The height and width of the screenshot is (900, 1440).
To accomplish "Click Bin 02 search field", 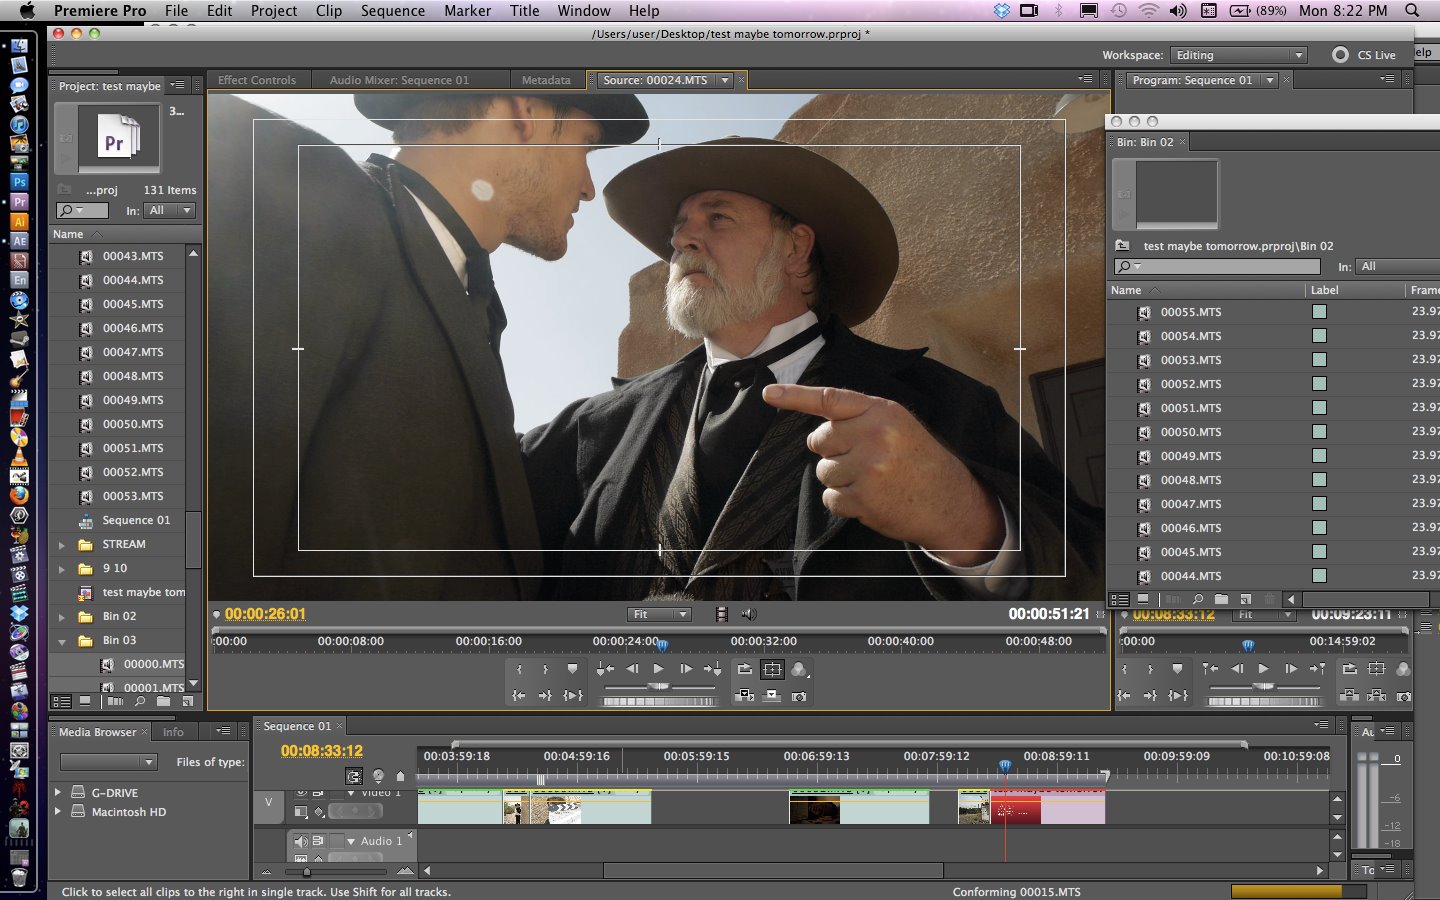I will pos(1217,266).
